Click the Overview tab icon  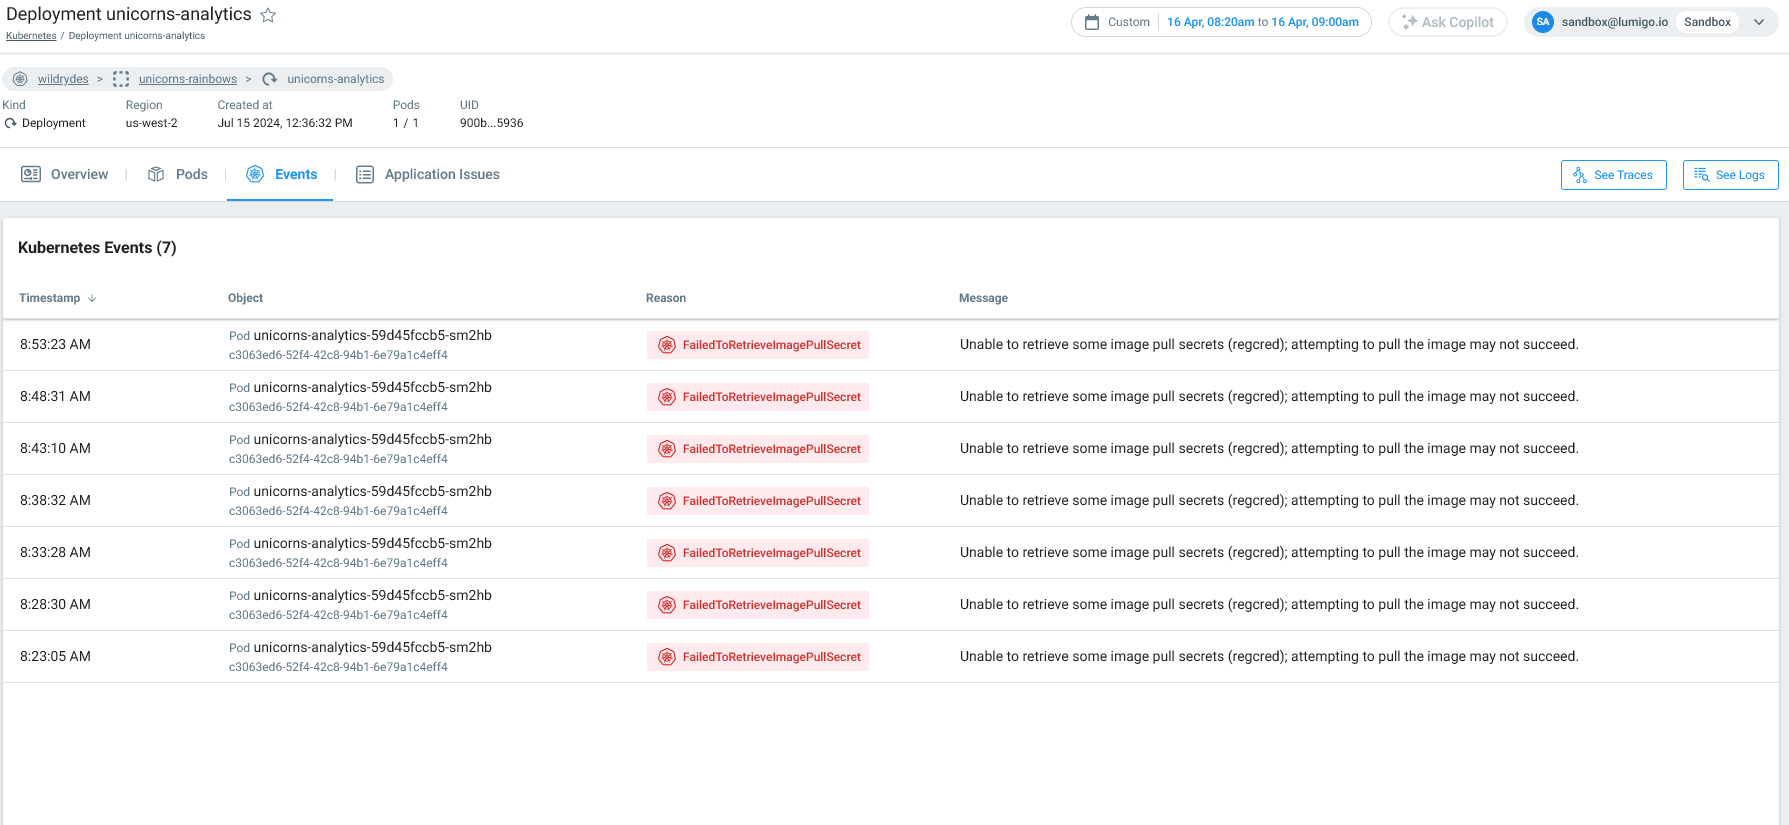pyautogui.click(x=31, y=174)
